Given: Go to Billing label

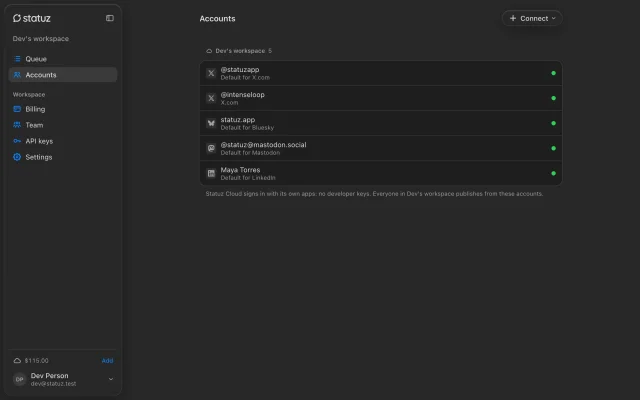Looking at the screenshot, I should coord(35,109).
